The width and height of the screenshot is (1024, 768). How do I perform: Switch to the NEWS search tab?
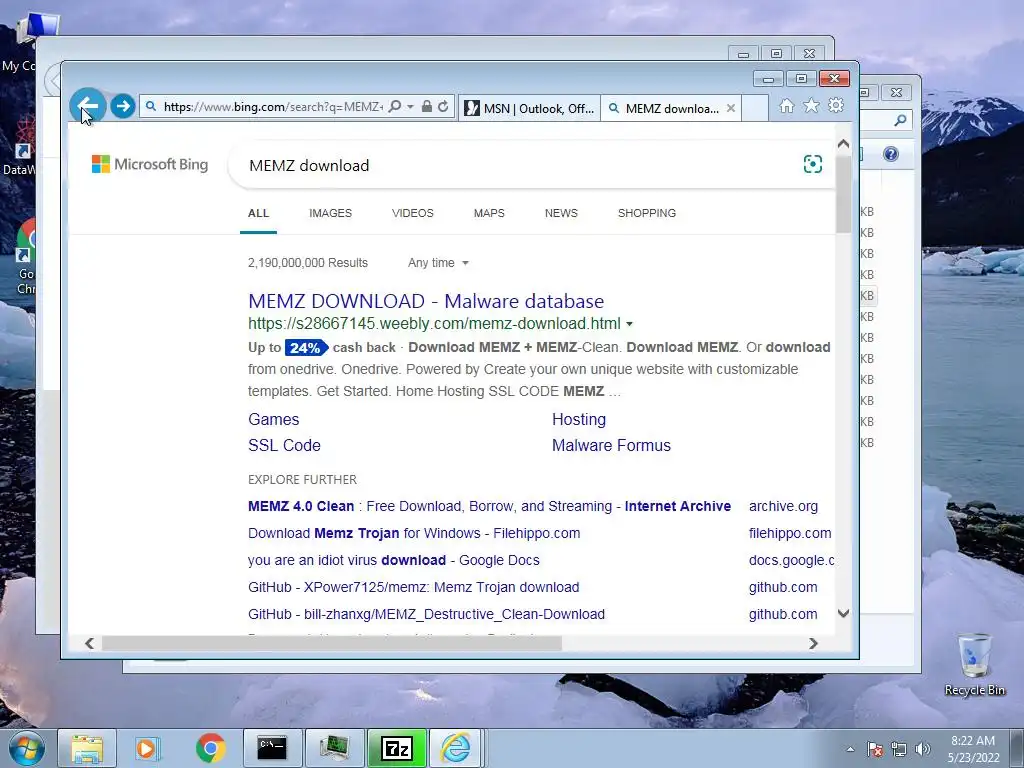tap(561, 213)
